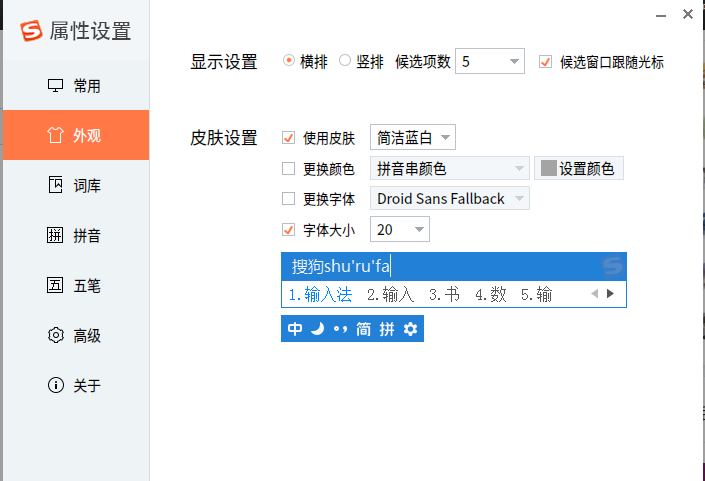The image size is (705, 481).
Task: Click the punctuation mode icon in status bar
Action: pyautogui.click(x=340, y=330)
